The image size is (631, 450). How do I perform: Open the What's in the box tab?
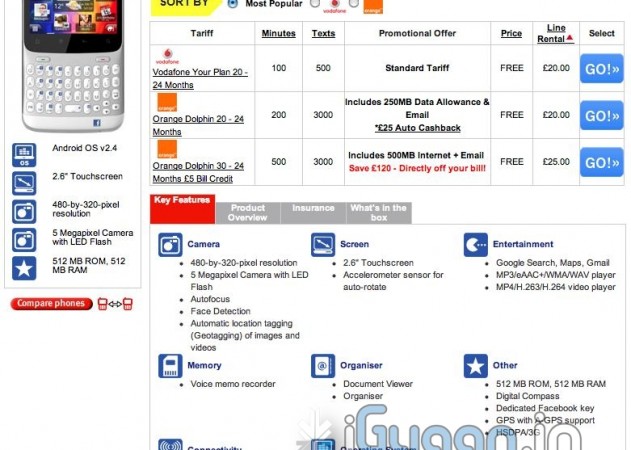(x=377, y=212)
